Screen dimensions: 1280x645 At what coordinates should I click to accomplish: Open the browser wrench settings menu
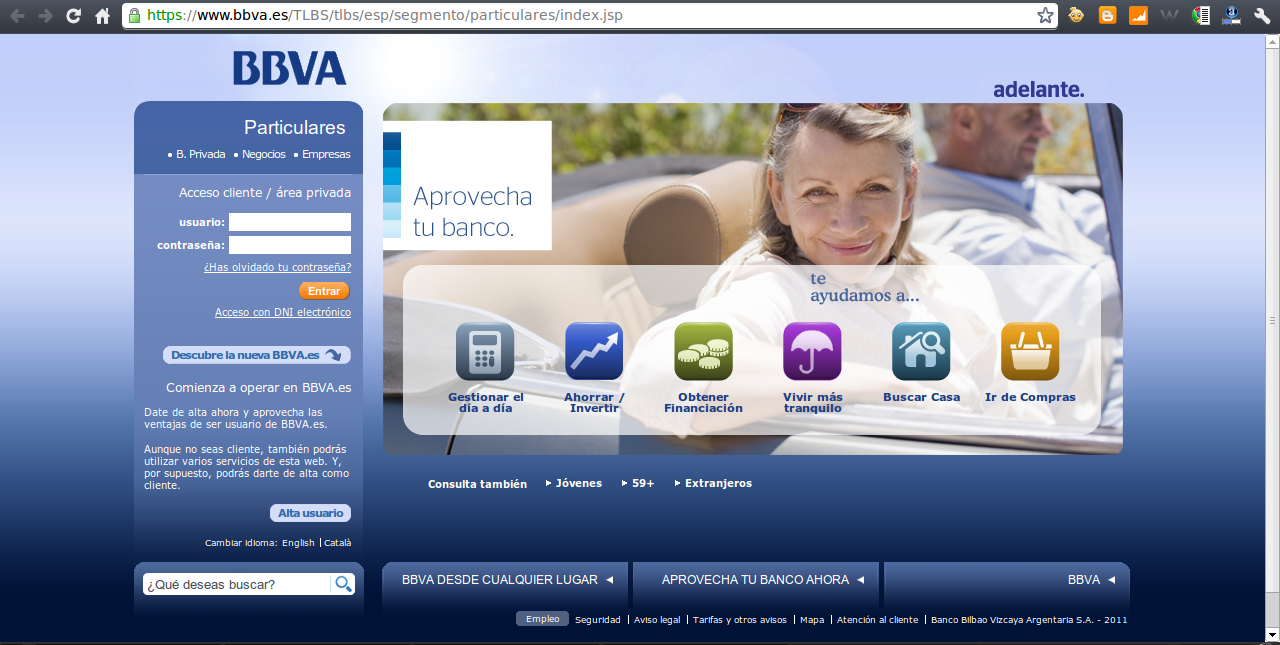1262,15
